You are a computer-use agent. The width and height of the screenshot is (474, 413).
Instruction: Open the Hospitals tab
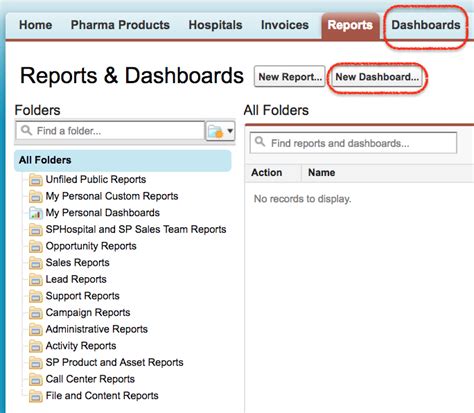coord(215,25)
